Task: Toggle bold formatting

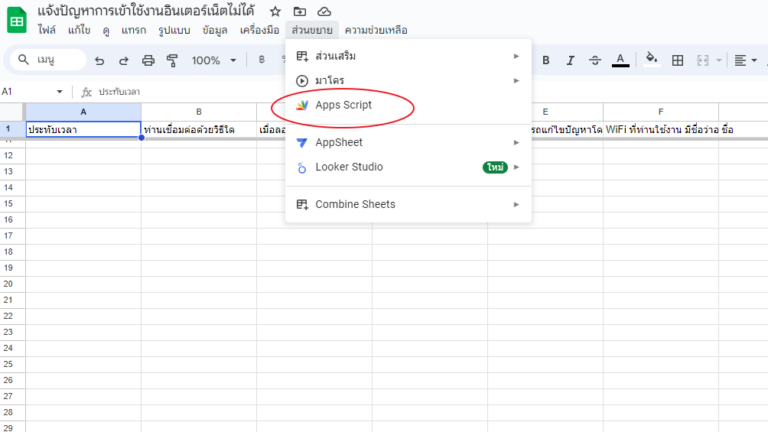Action: point(546,61)
